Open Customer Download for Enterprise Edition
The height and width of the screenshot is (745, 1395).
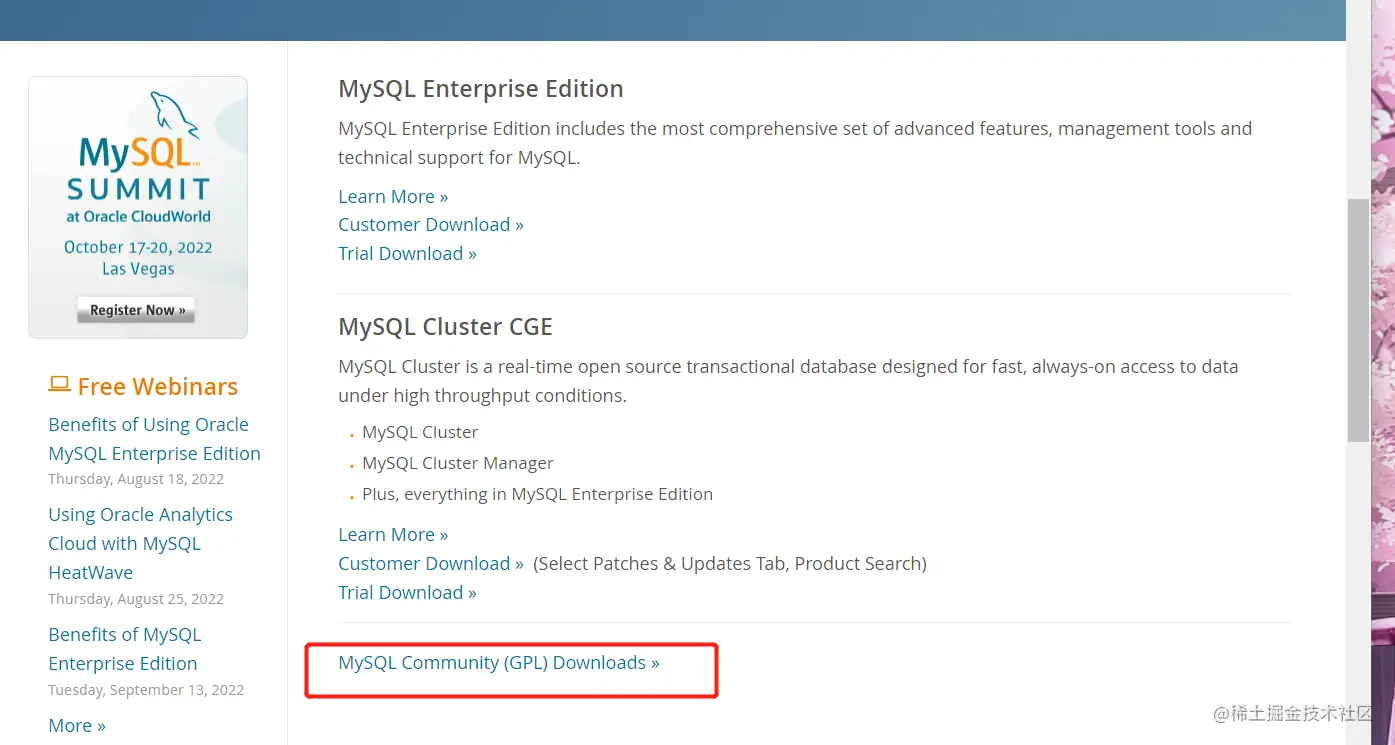coord(430,225)
